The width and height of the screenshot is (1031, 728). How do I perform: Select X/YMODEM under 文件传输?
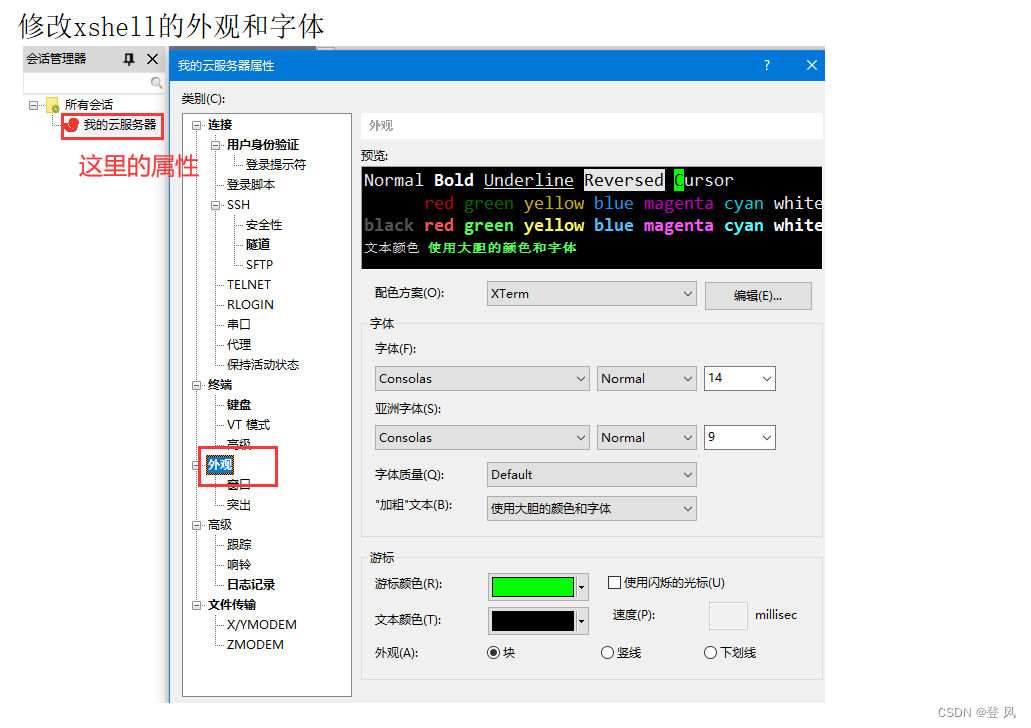point(262,625)
